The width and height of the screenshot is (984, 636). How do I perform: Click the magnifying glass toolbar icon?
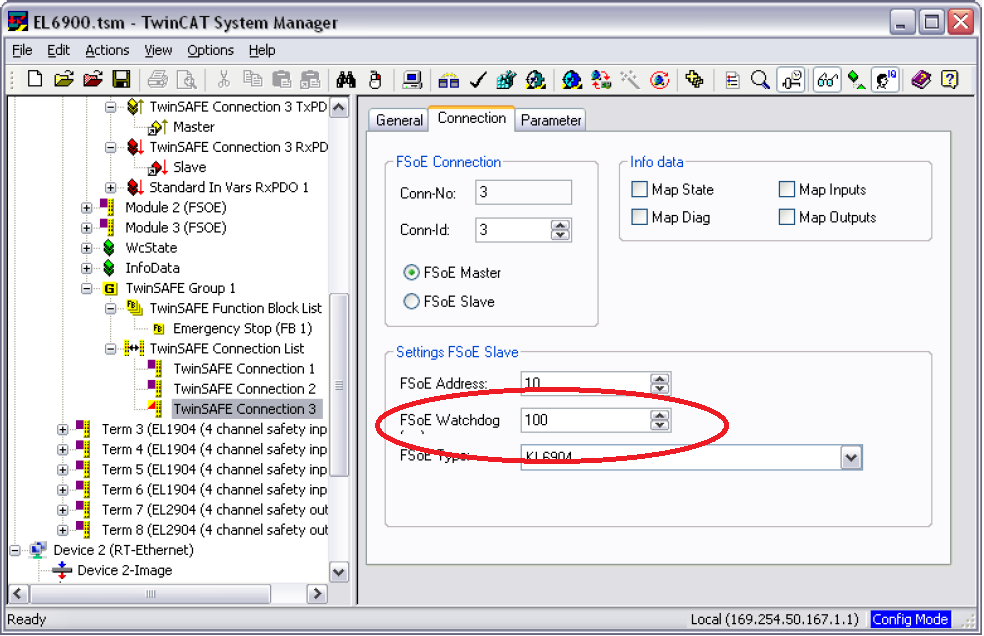pyautogui.click(x=760, y=80)
